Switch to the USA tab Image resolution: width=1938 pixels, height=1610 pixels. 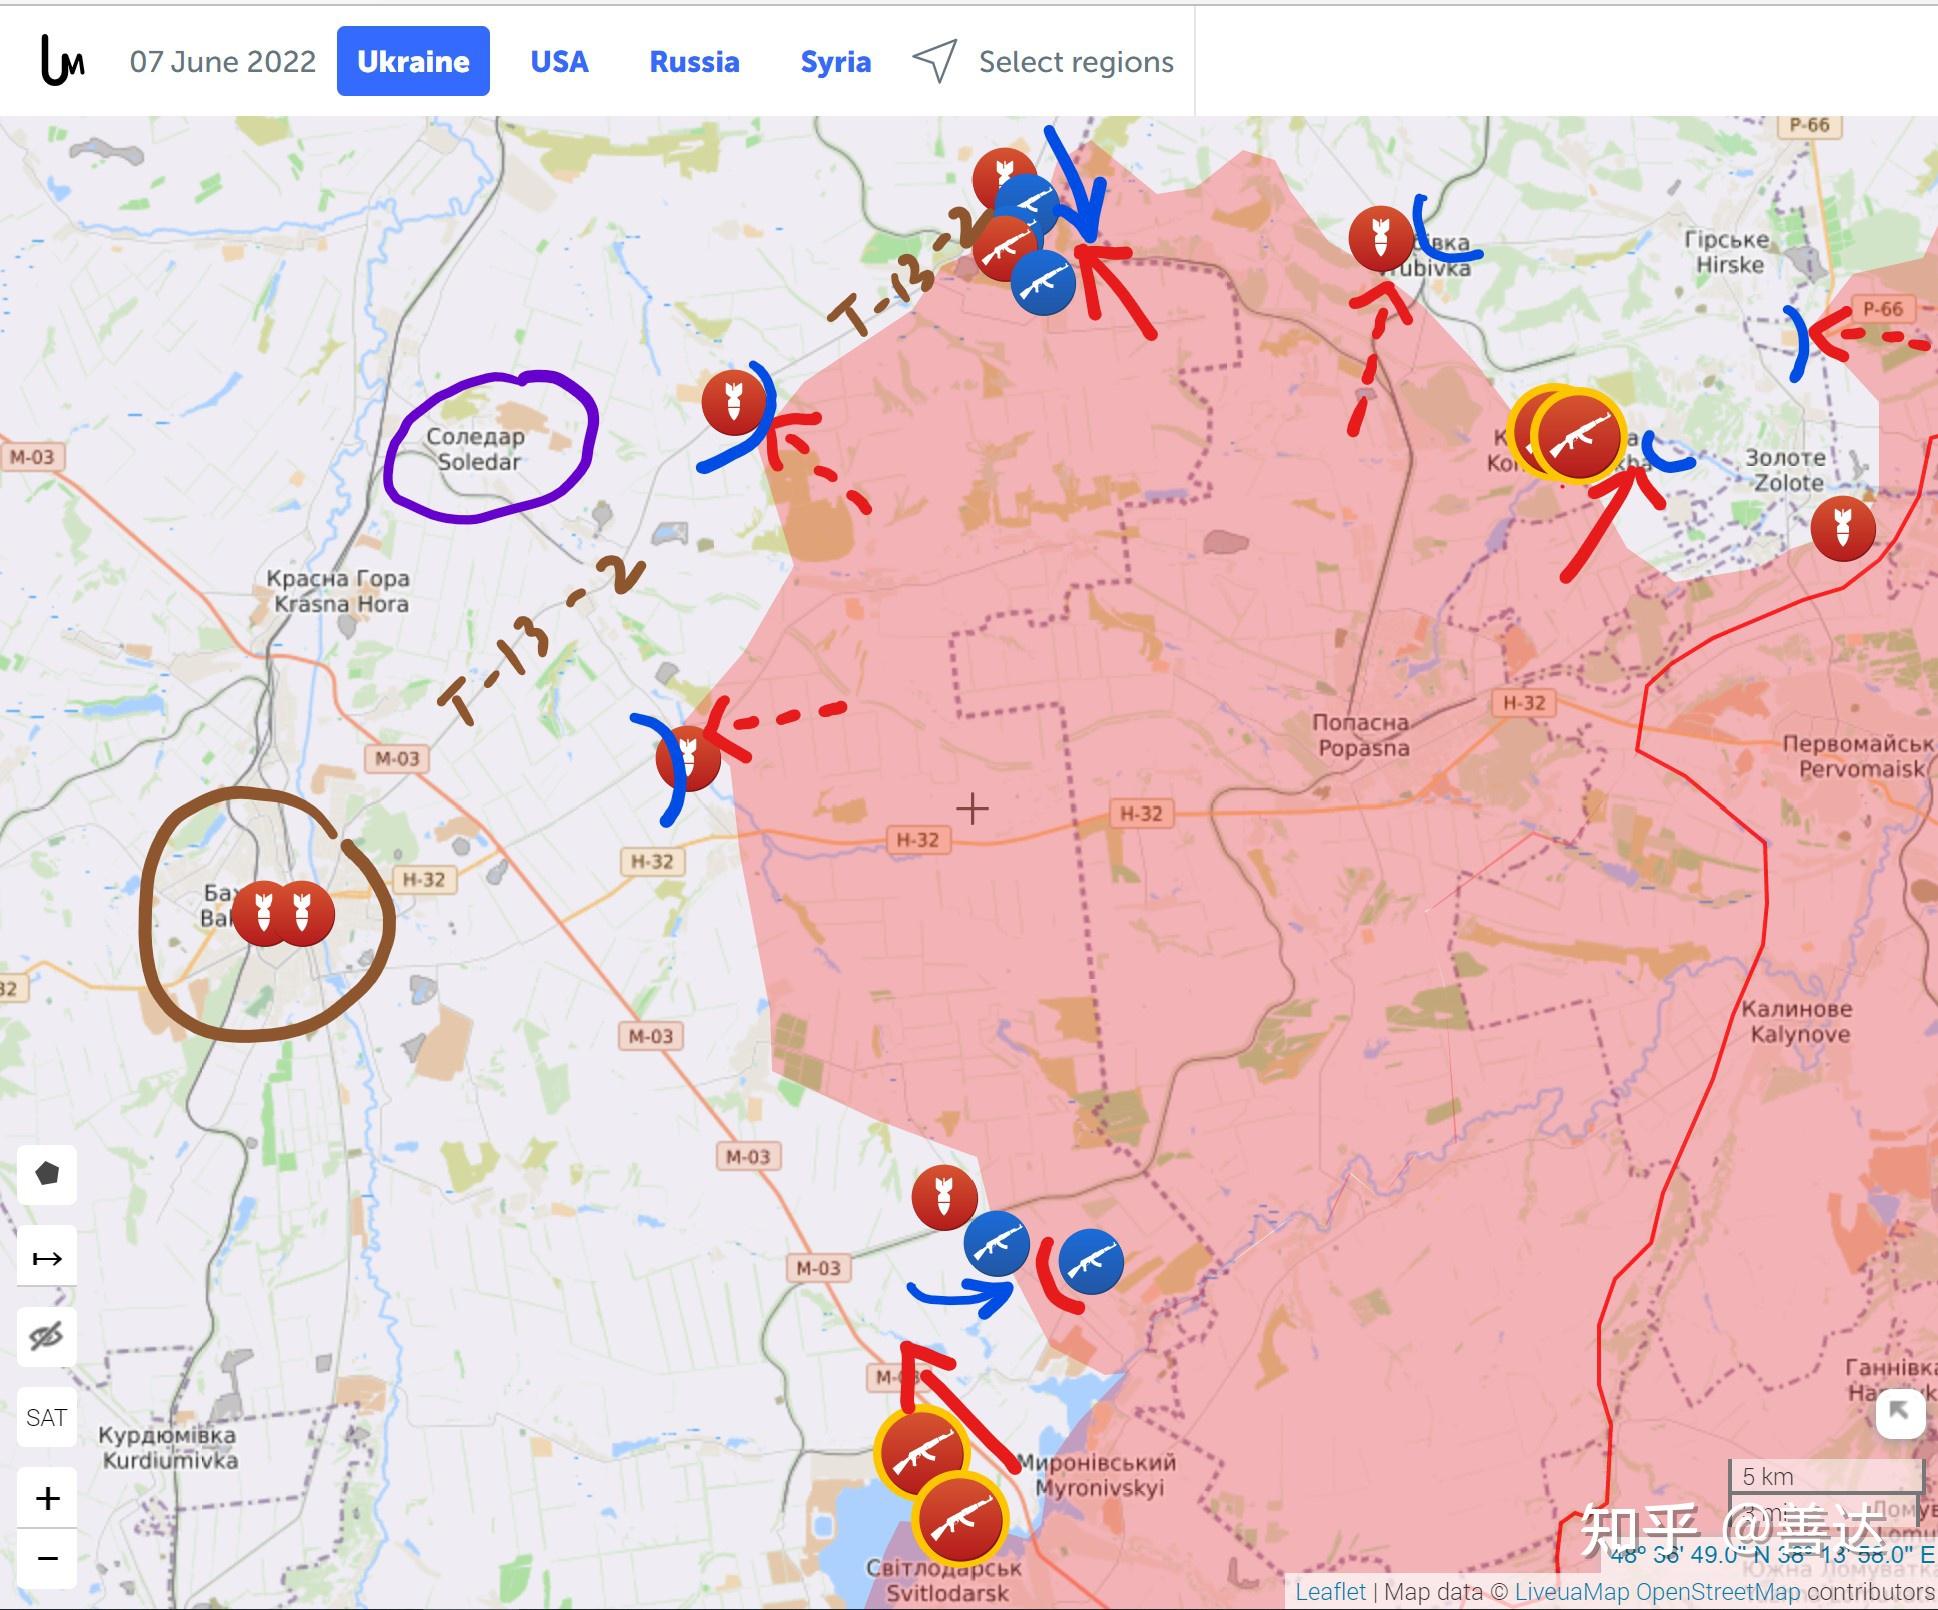pyautogui.click(x=559, y=62)
